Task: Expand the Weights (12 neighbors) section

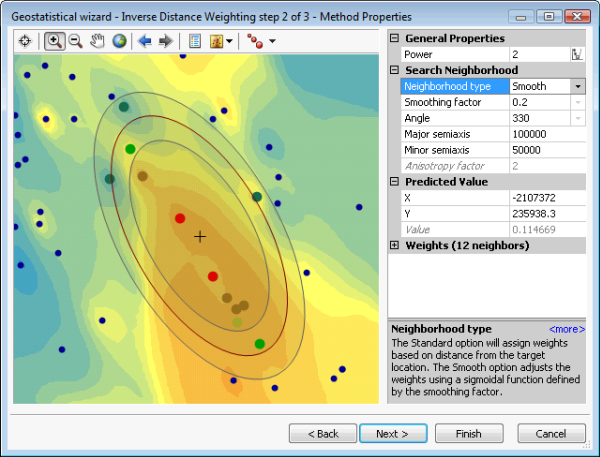Action: [394, 246]
